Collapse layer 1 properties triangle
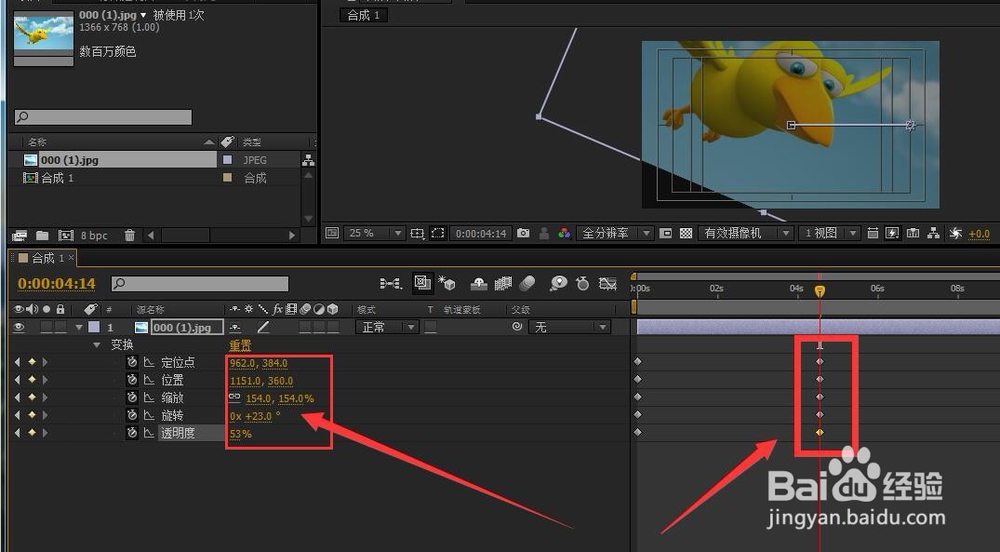Image resolution: width=1000 pixels, height=552 pixels. tap(78, 327)
